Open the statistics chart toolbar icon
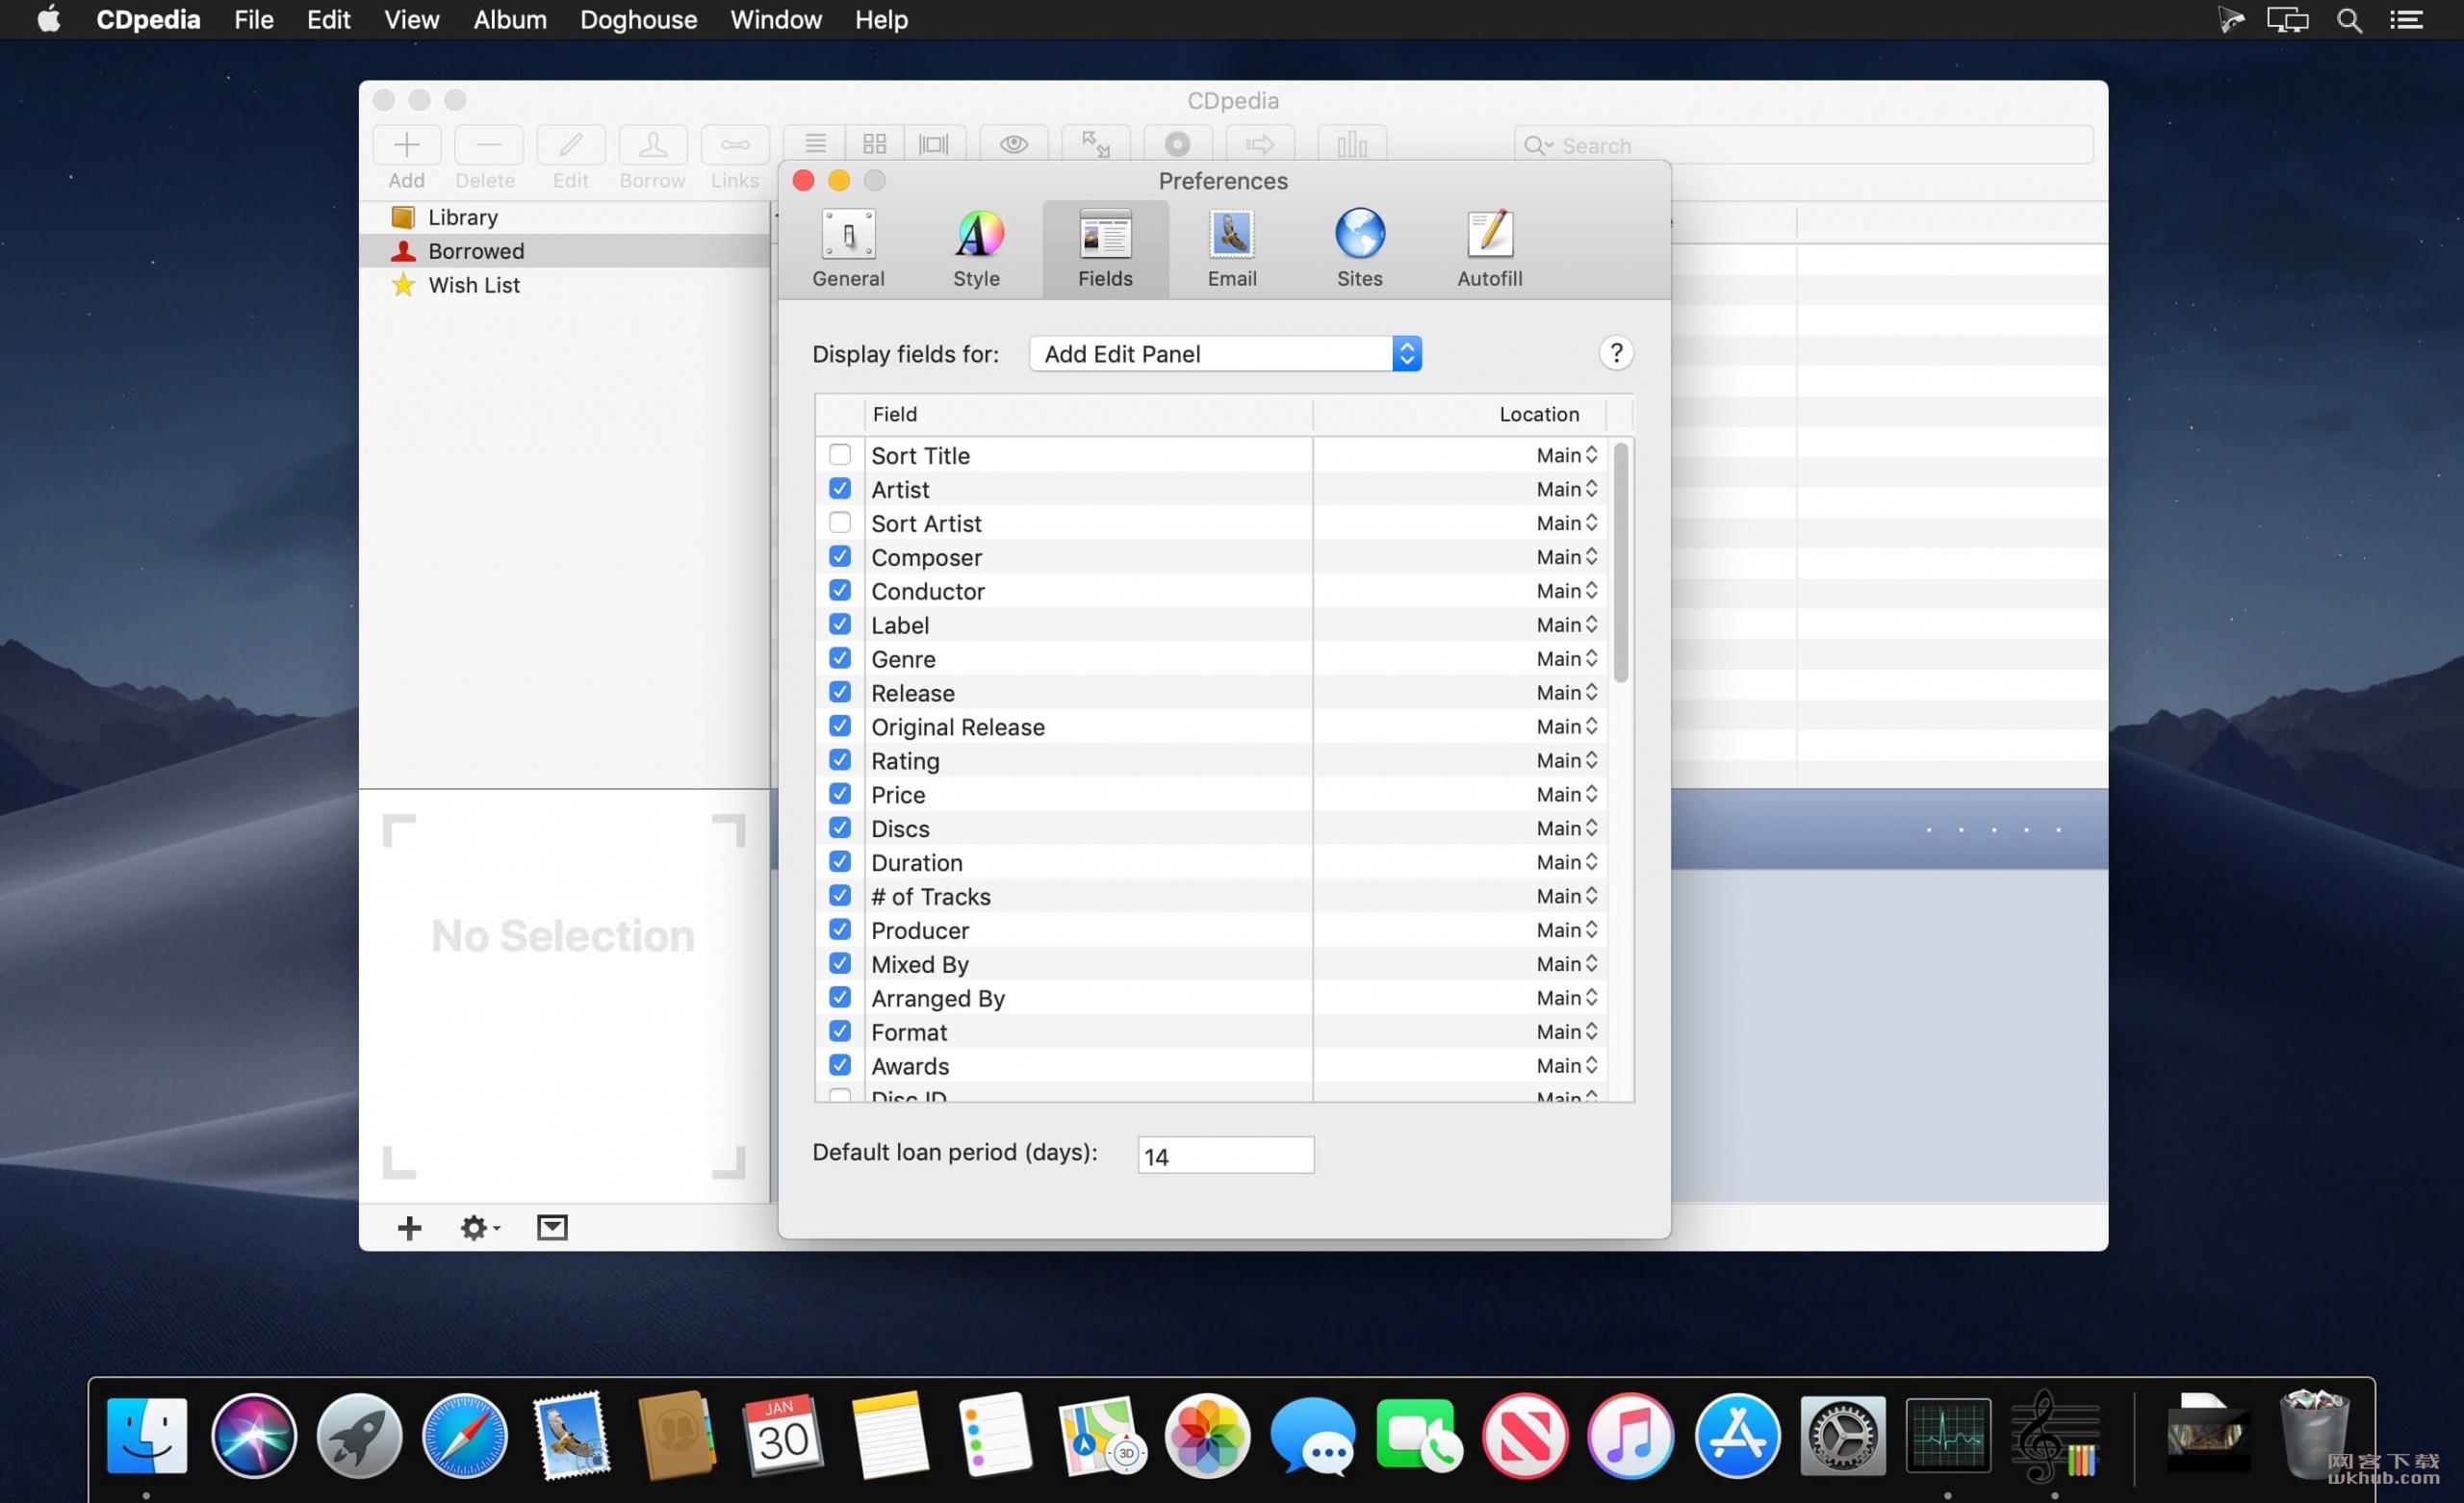 tap(1351, 144)
